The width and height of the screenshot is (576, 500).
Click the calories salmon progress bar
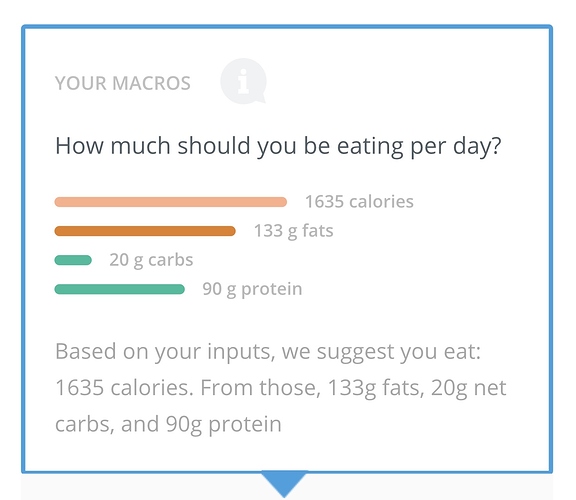point(171,202)
